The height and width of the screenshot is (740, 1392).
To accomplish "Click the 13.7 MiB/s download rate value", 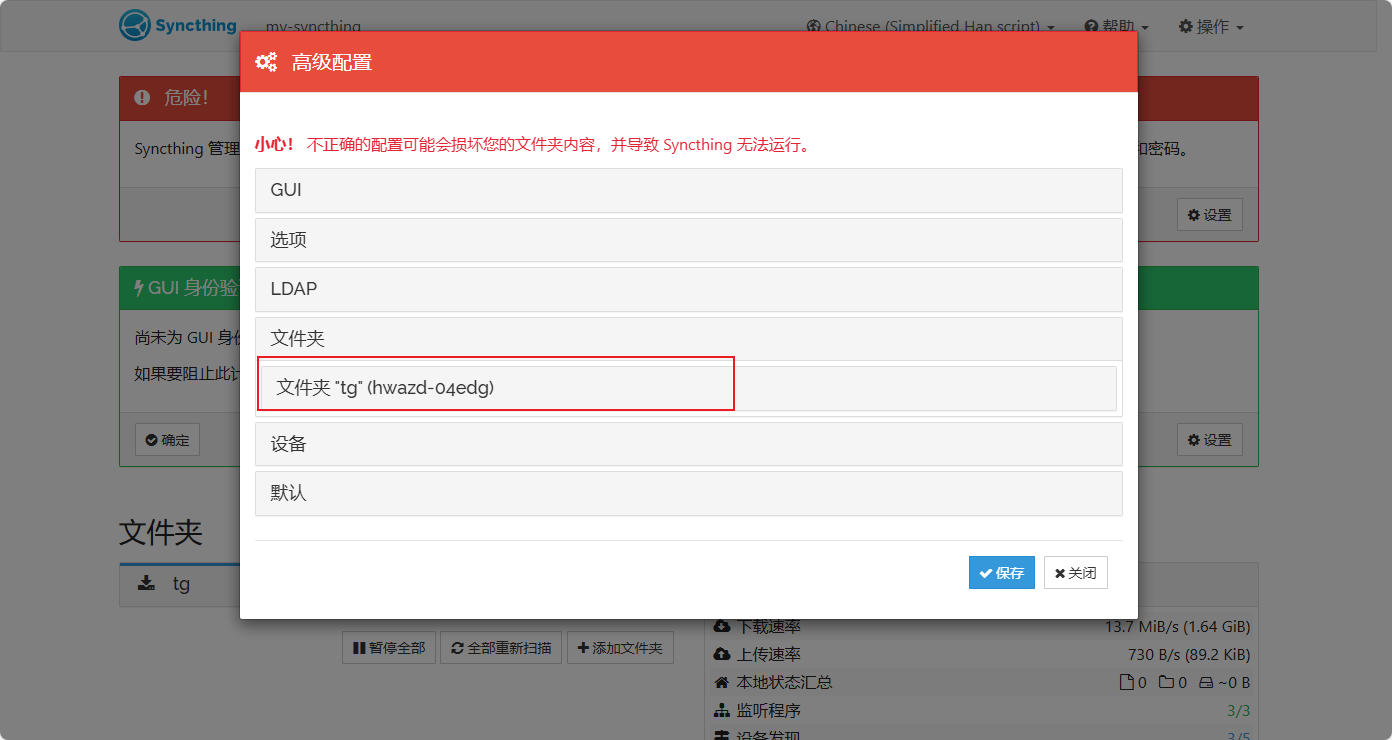I will (x=1177, y=627).
